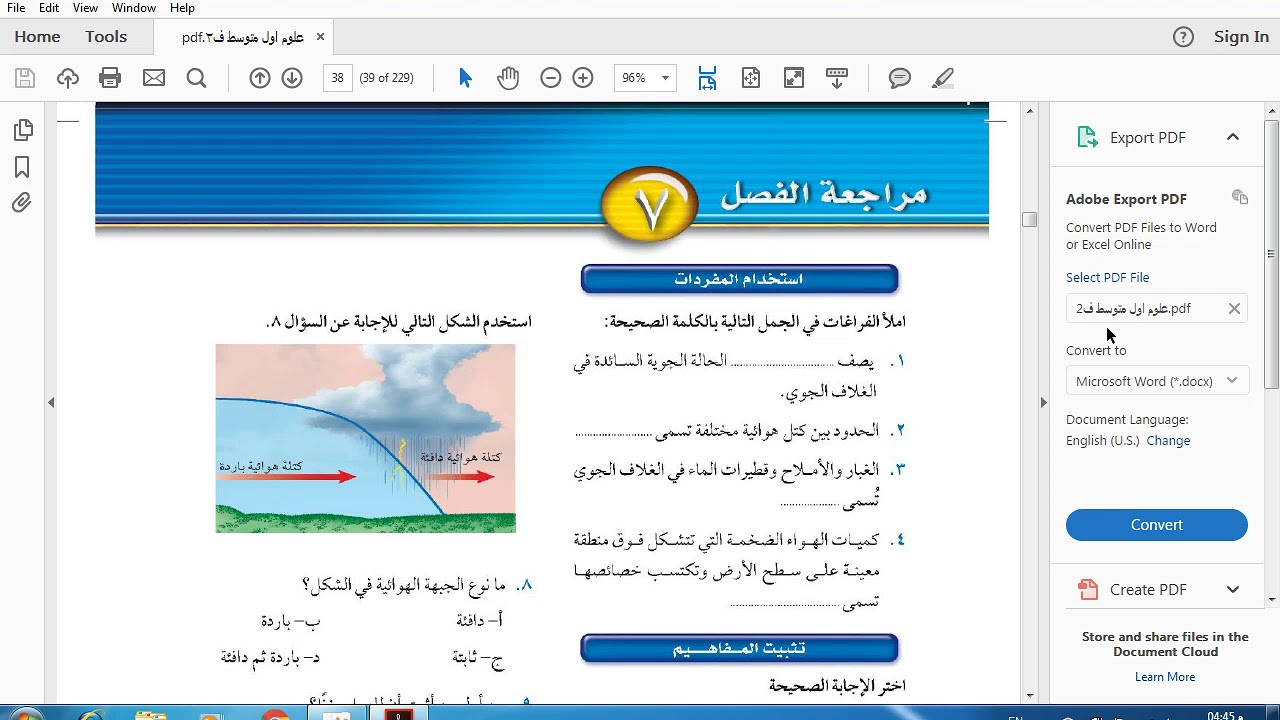Activate the Hand pan tool

pos(508,78)
